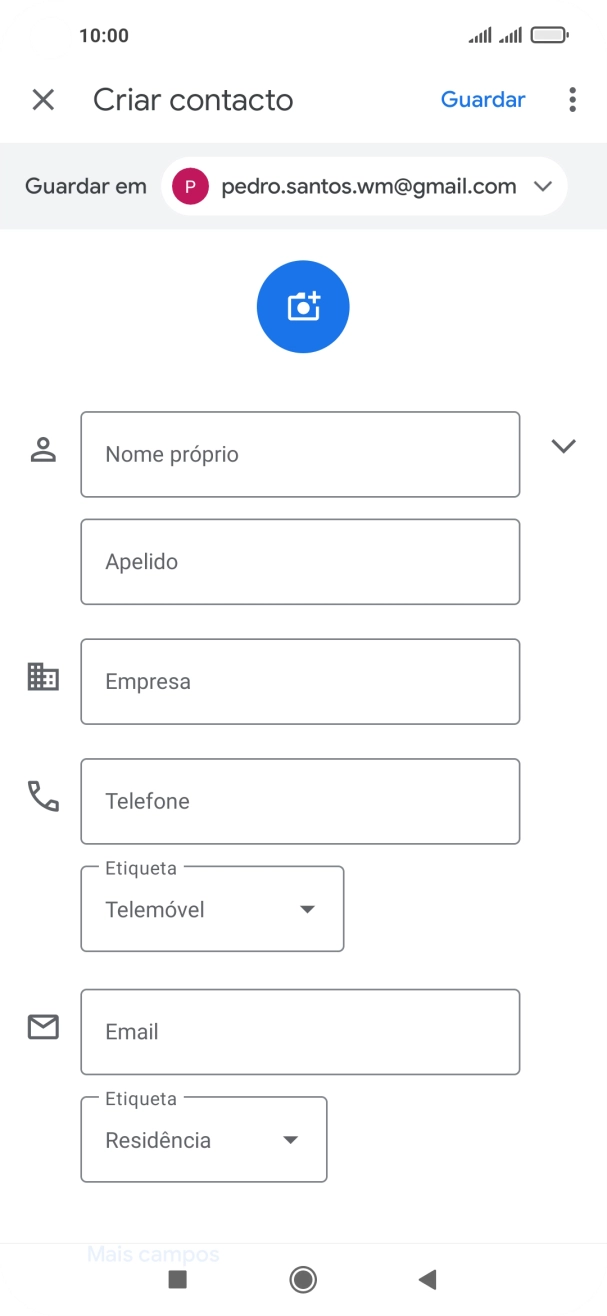Image resolution: width=607 pixels, height=1316 pixels.
Task: Expand additional name fields with the chevron
Action: tap(563, 446)
